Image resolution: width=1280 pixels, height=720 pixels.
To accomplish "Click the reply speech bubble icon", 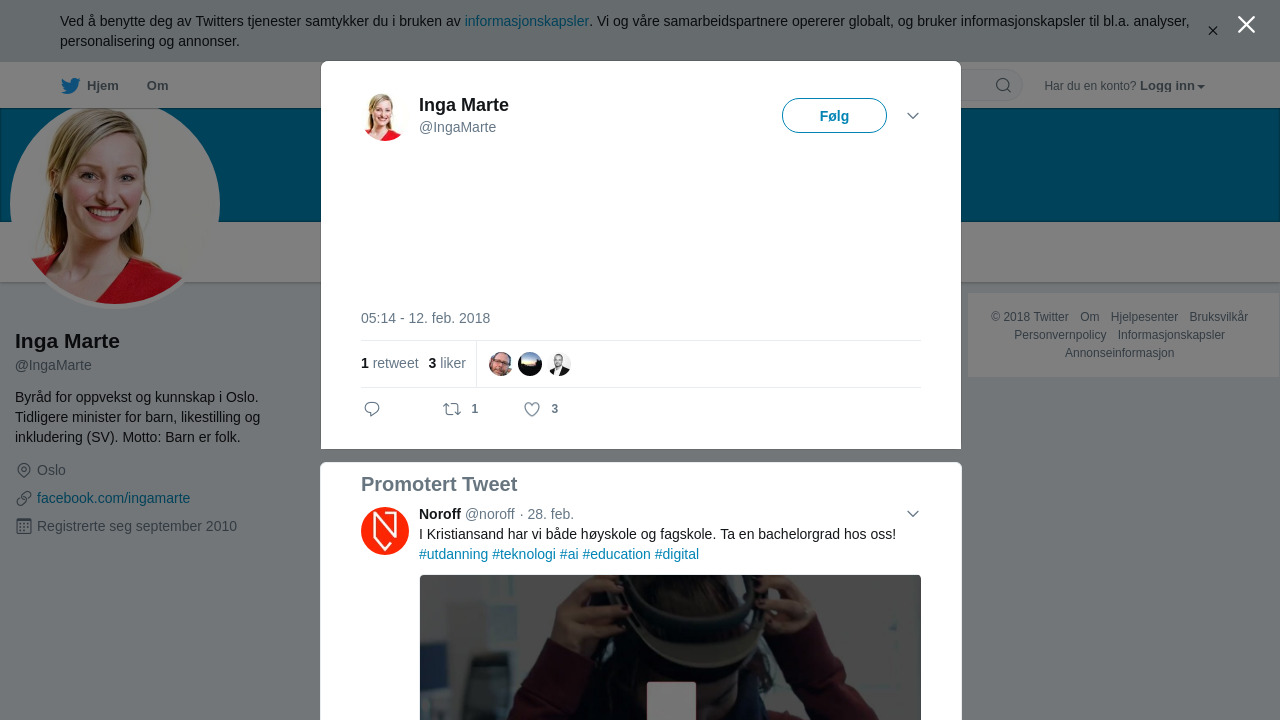I will [372, 409].
